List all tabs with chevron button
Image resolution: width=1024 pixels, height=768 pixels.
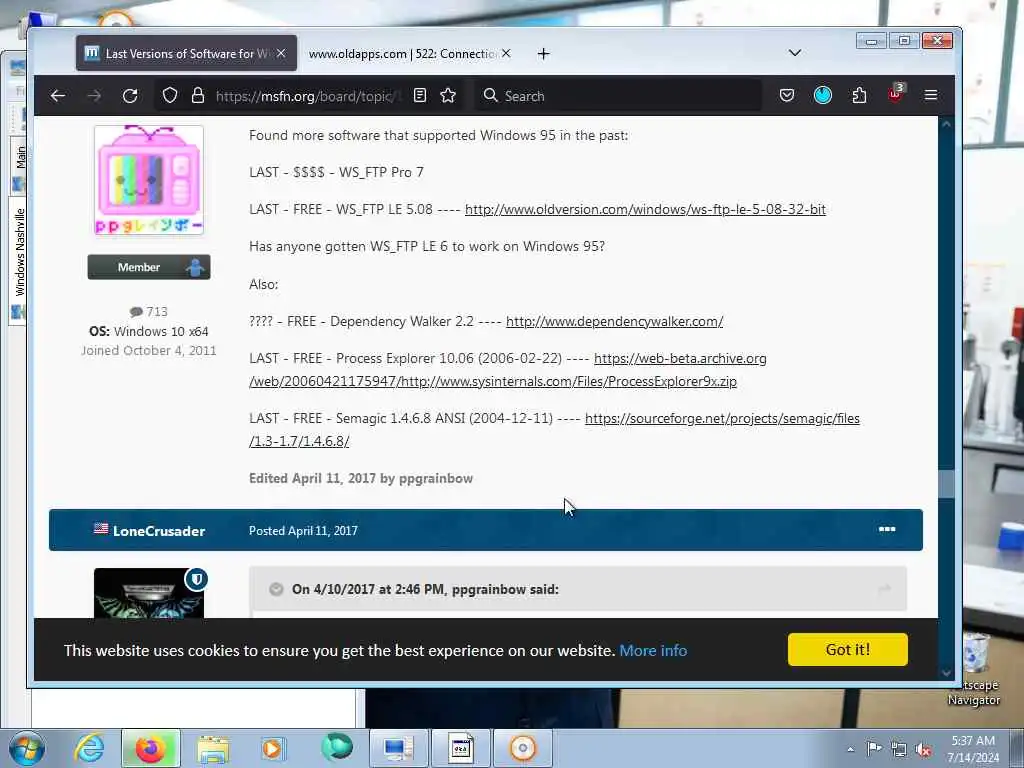tap(795, 53)
